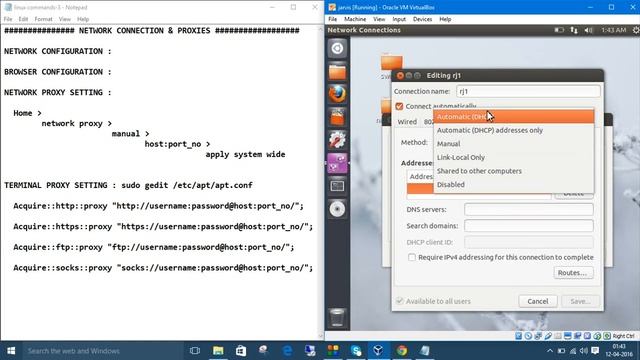Choose Shared to other computers option
The height and width of the screenshot is (360, 640).
(513, 171)
